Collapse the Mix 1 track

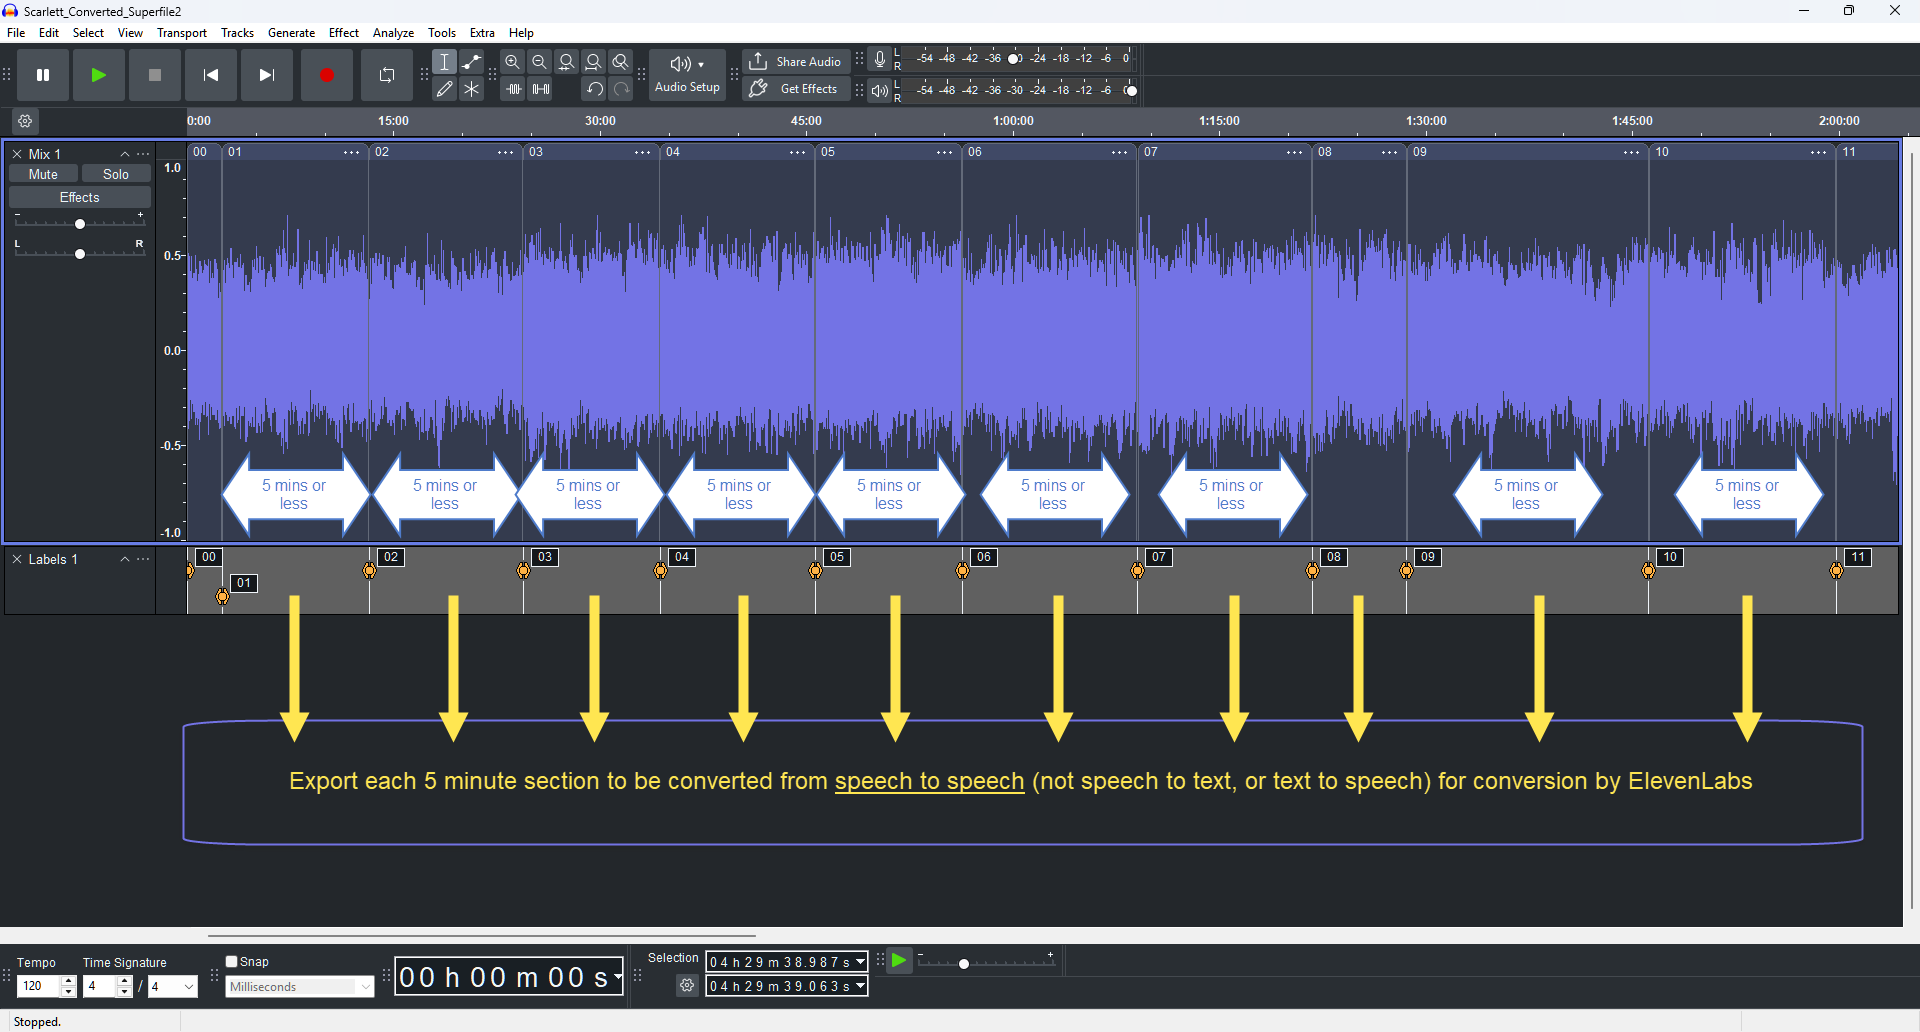[x=125, y=154]
